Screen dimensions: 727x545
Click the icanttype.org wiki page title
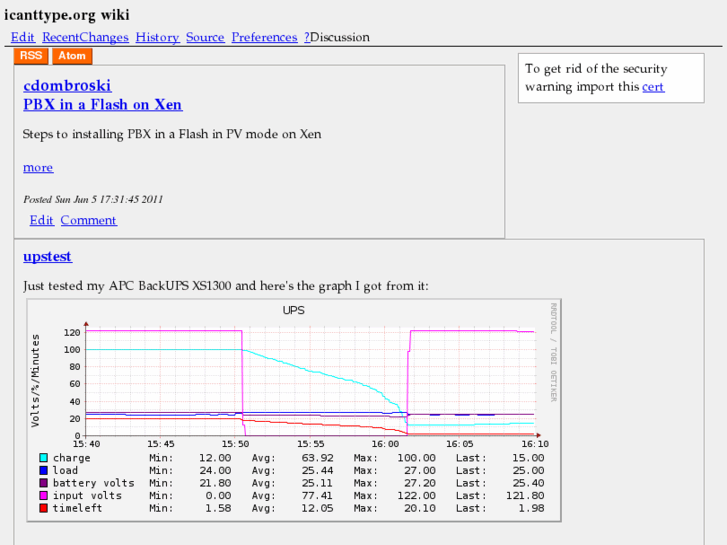tap(67, 15)
